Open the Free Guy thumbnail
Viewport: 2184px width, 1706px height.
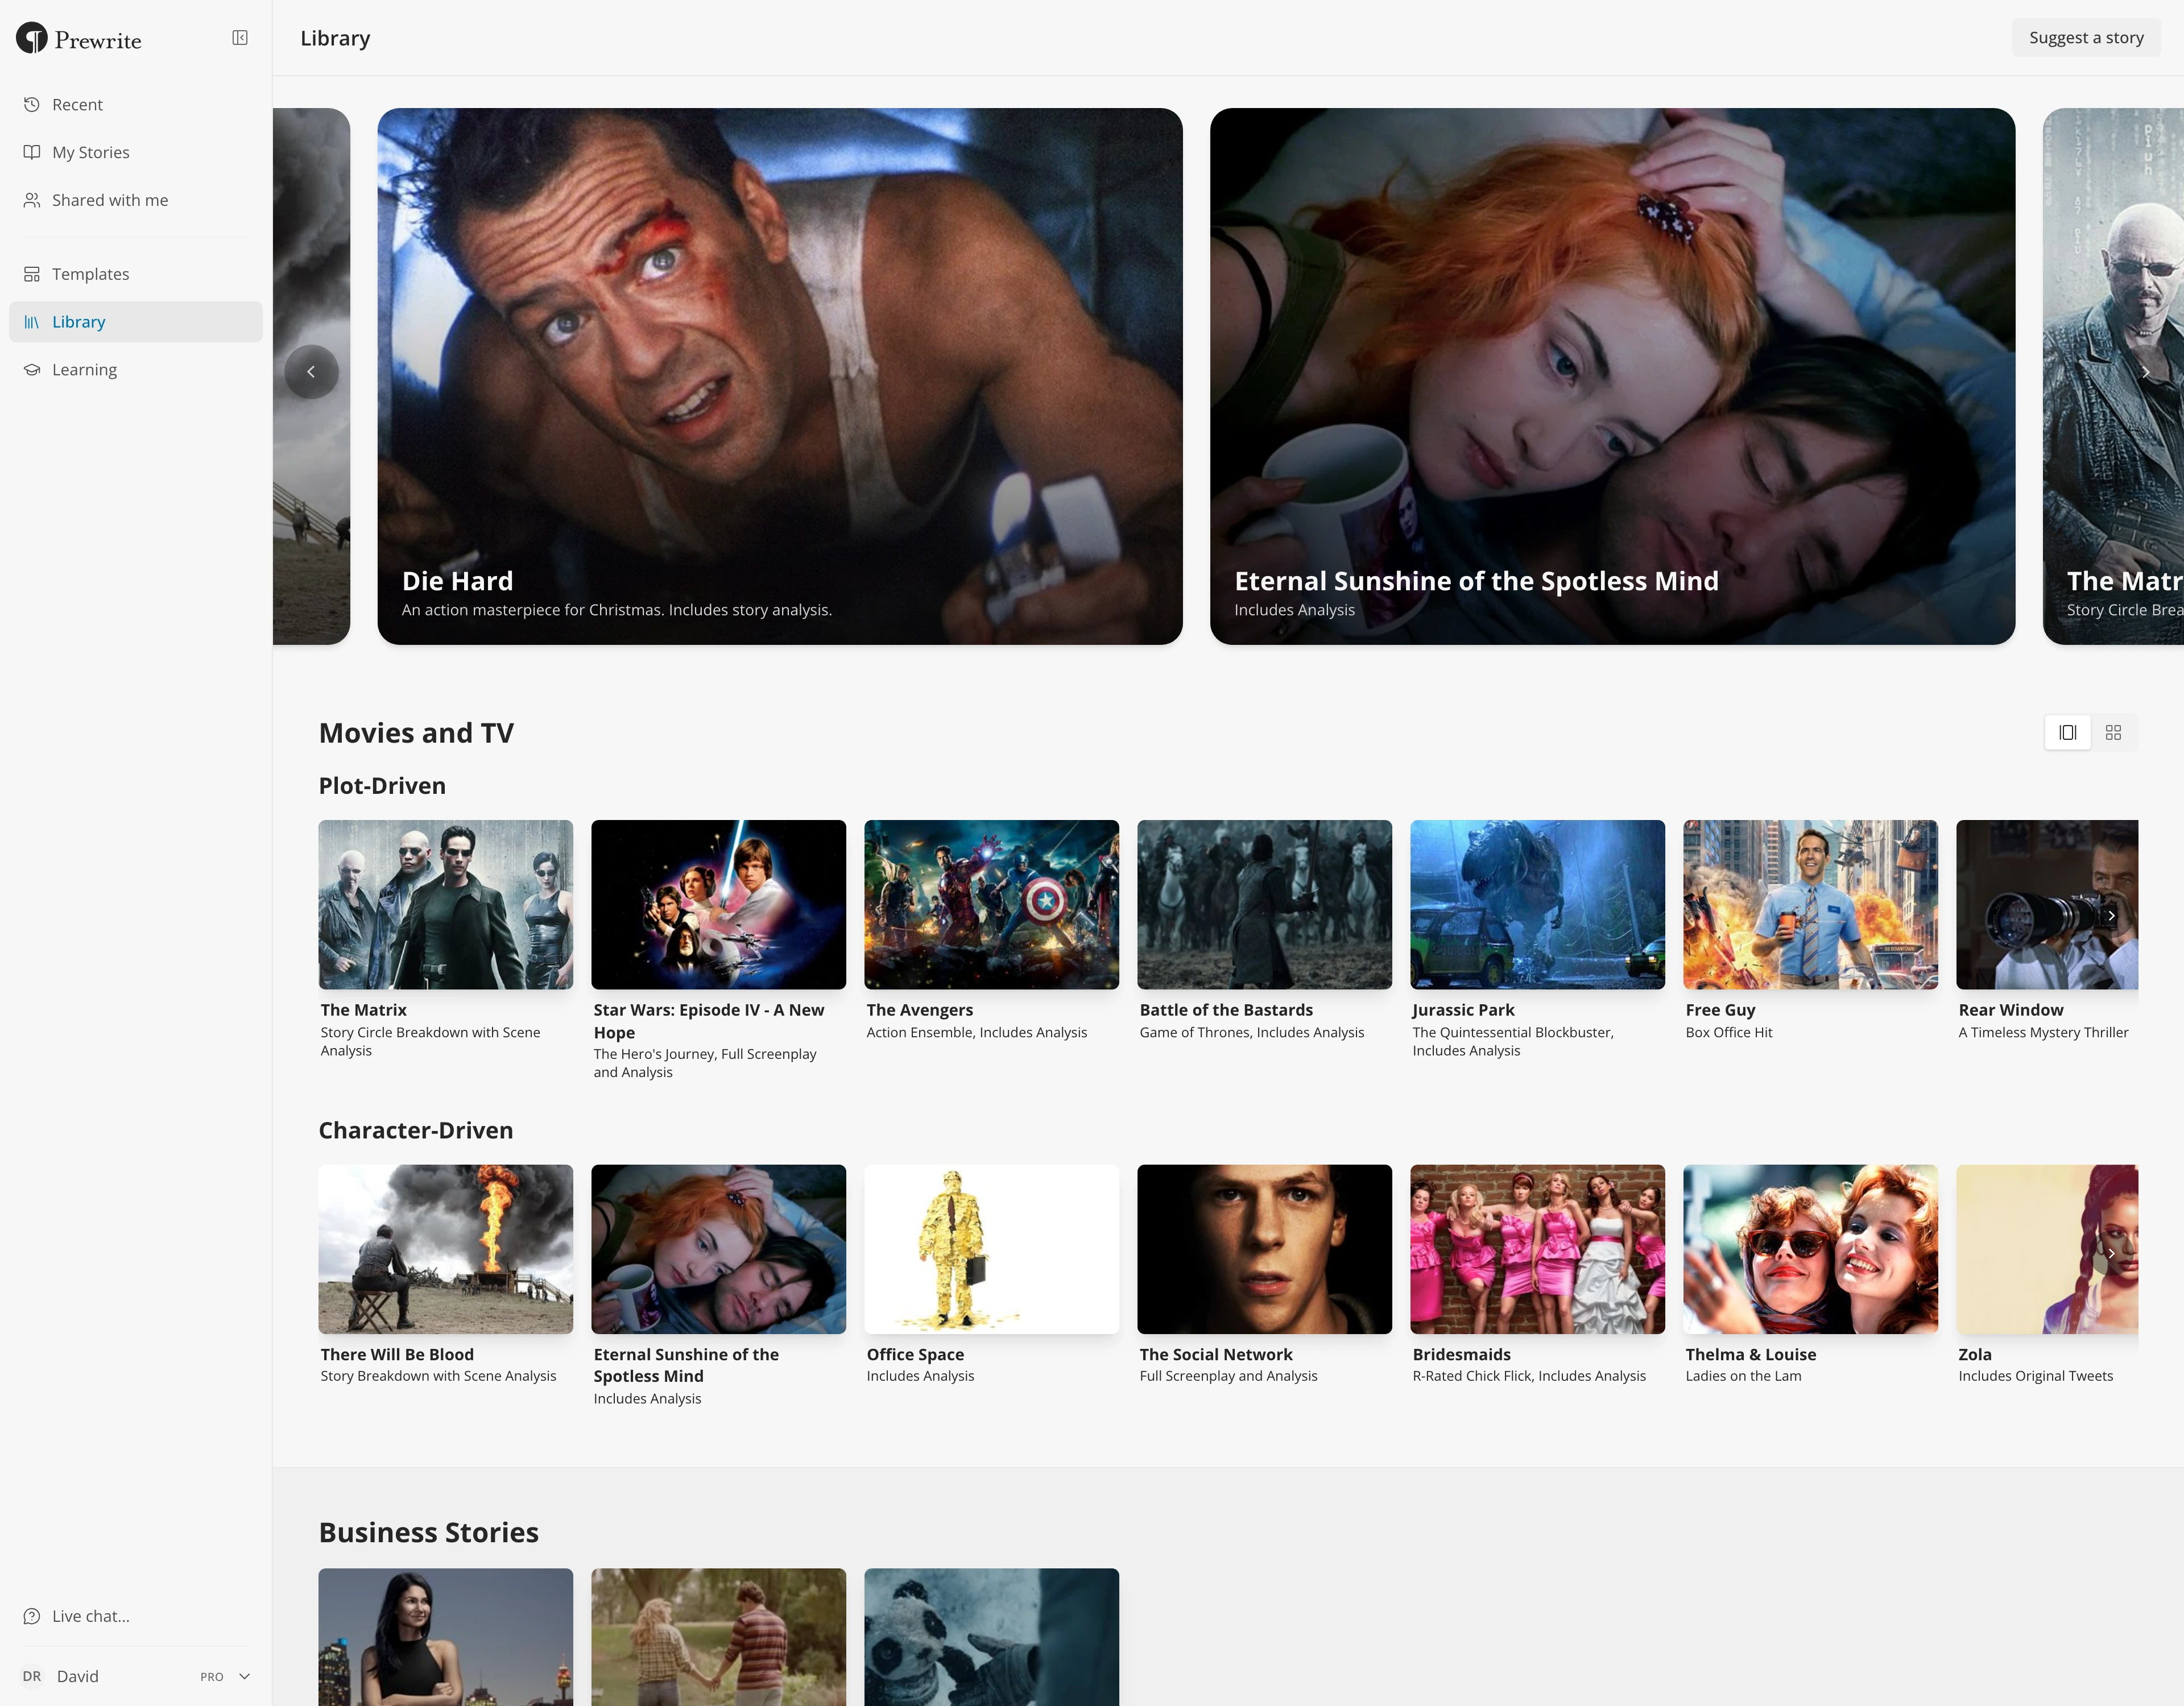(1810, 905)
